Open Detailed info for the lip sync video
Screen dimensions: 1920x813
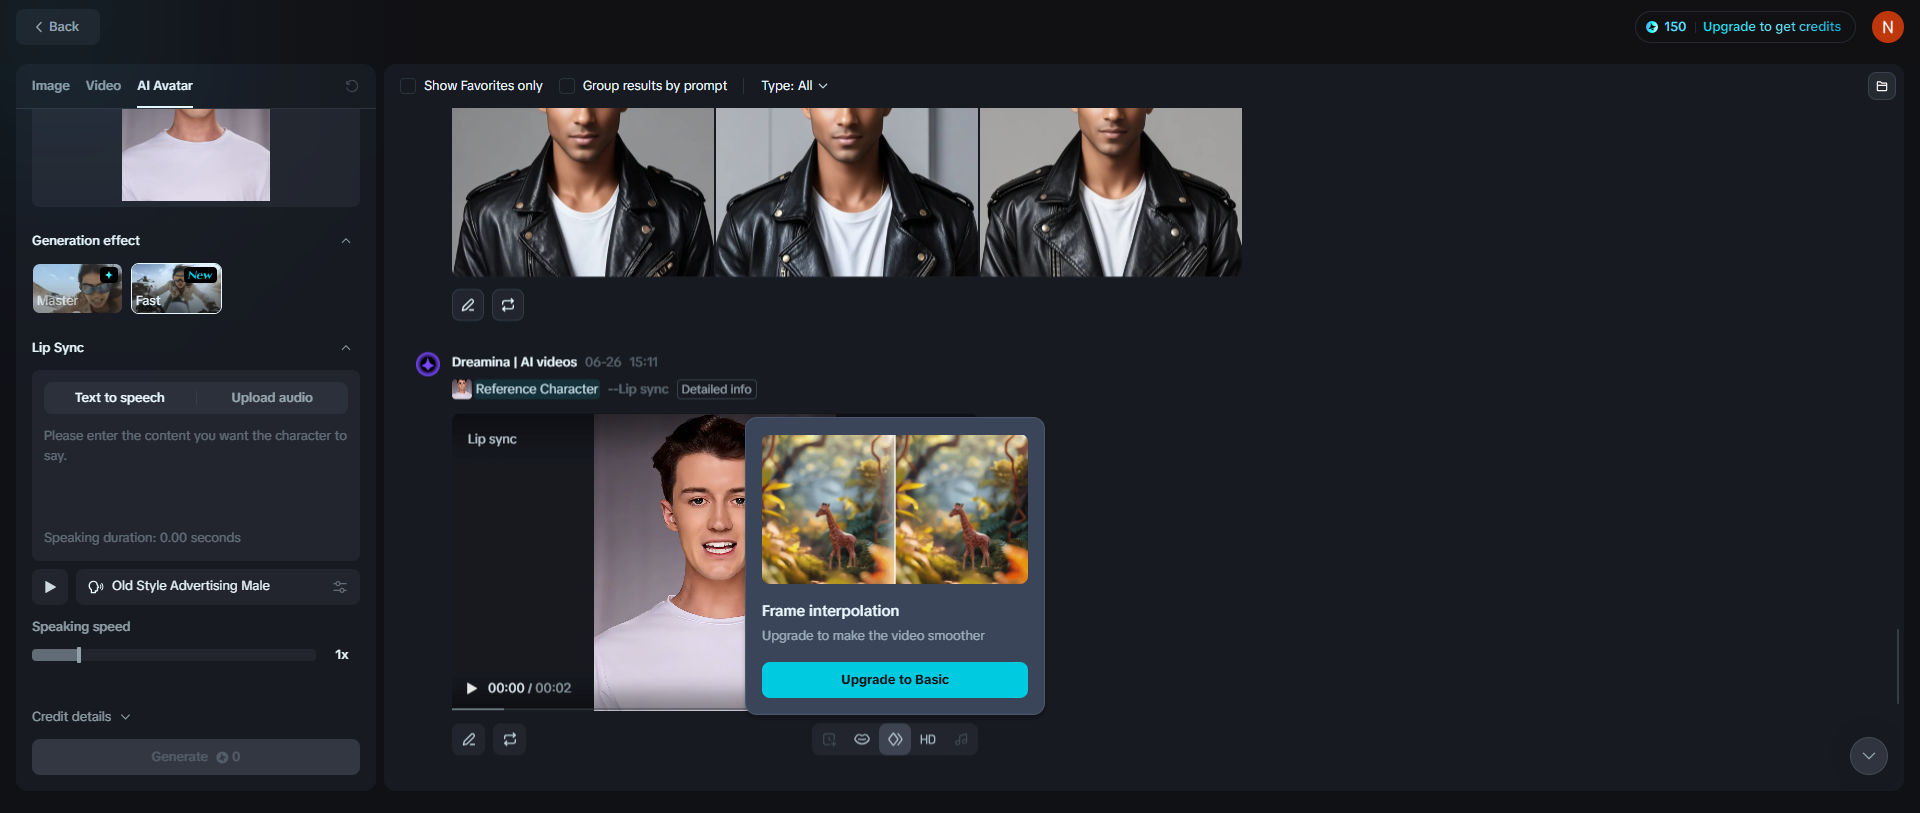(x=717, y=390)
